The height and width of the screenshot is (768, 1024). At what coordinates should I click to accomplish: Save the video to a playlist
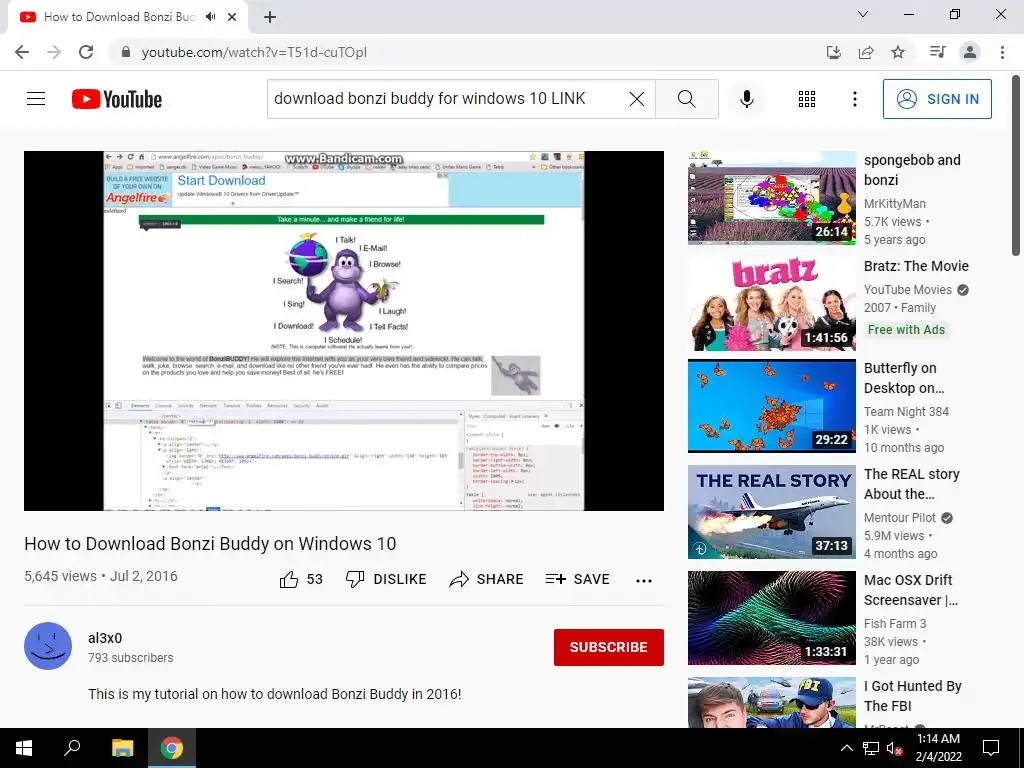click(577, 579)
